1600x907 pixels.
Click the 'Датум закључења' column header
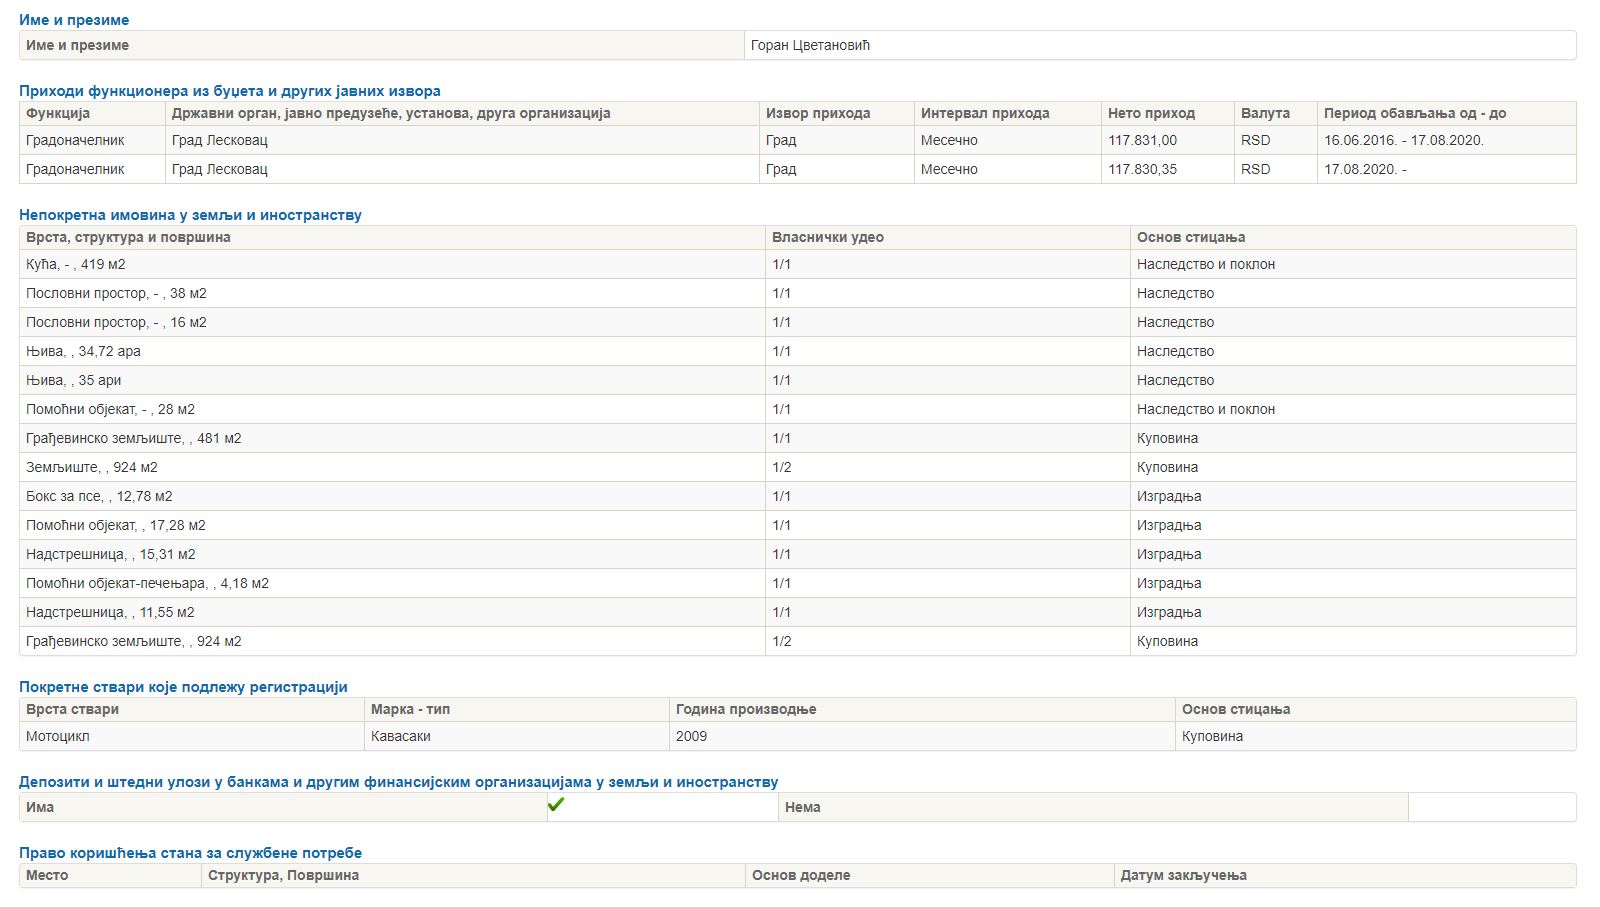point(1183,875)
